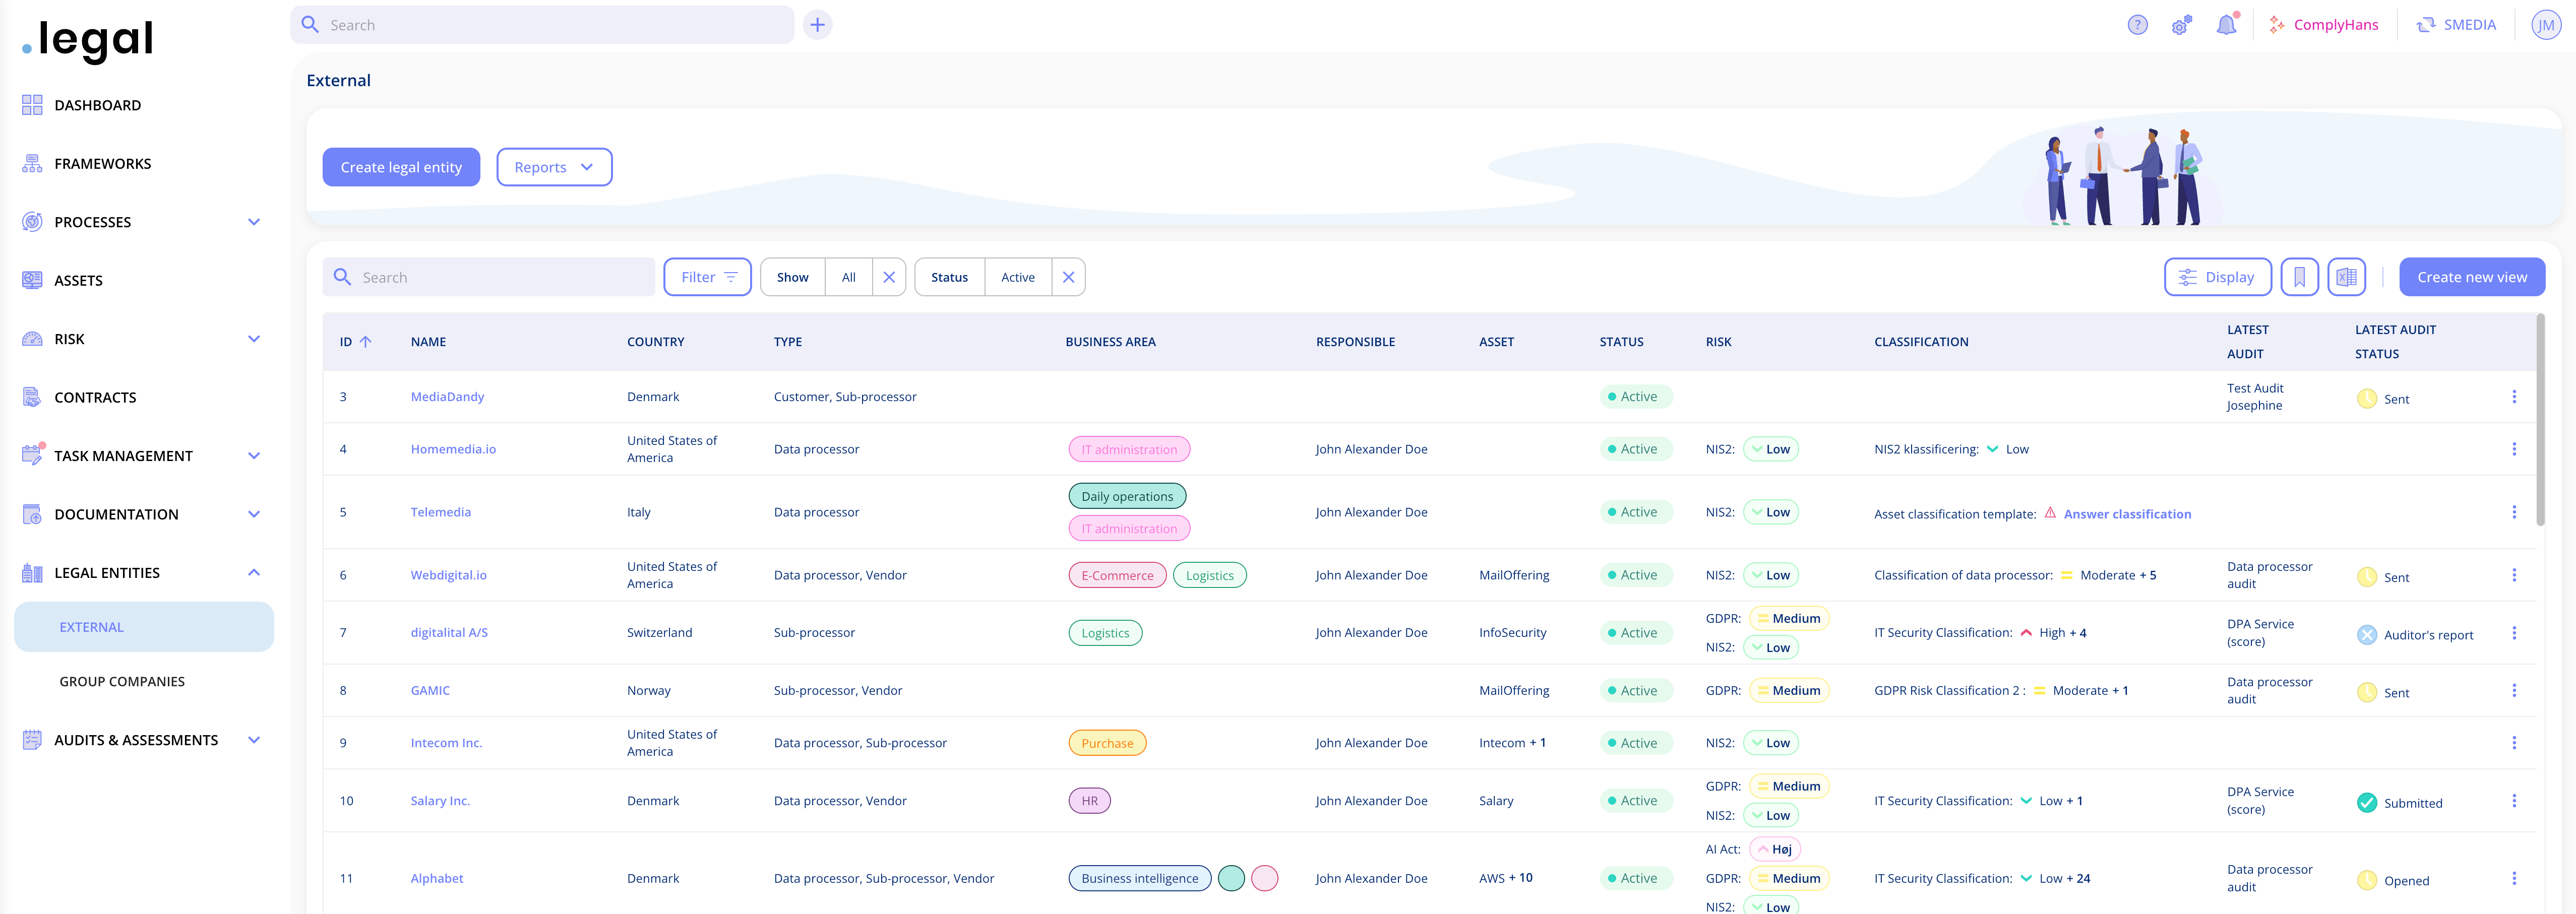The width and height of the screenshot is (2576, 914).
Task: Focus the table search field
Action: (x=488, y=277)
